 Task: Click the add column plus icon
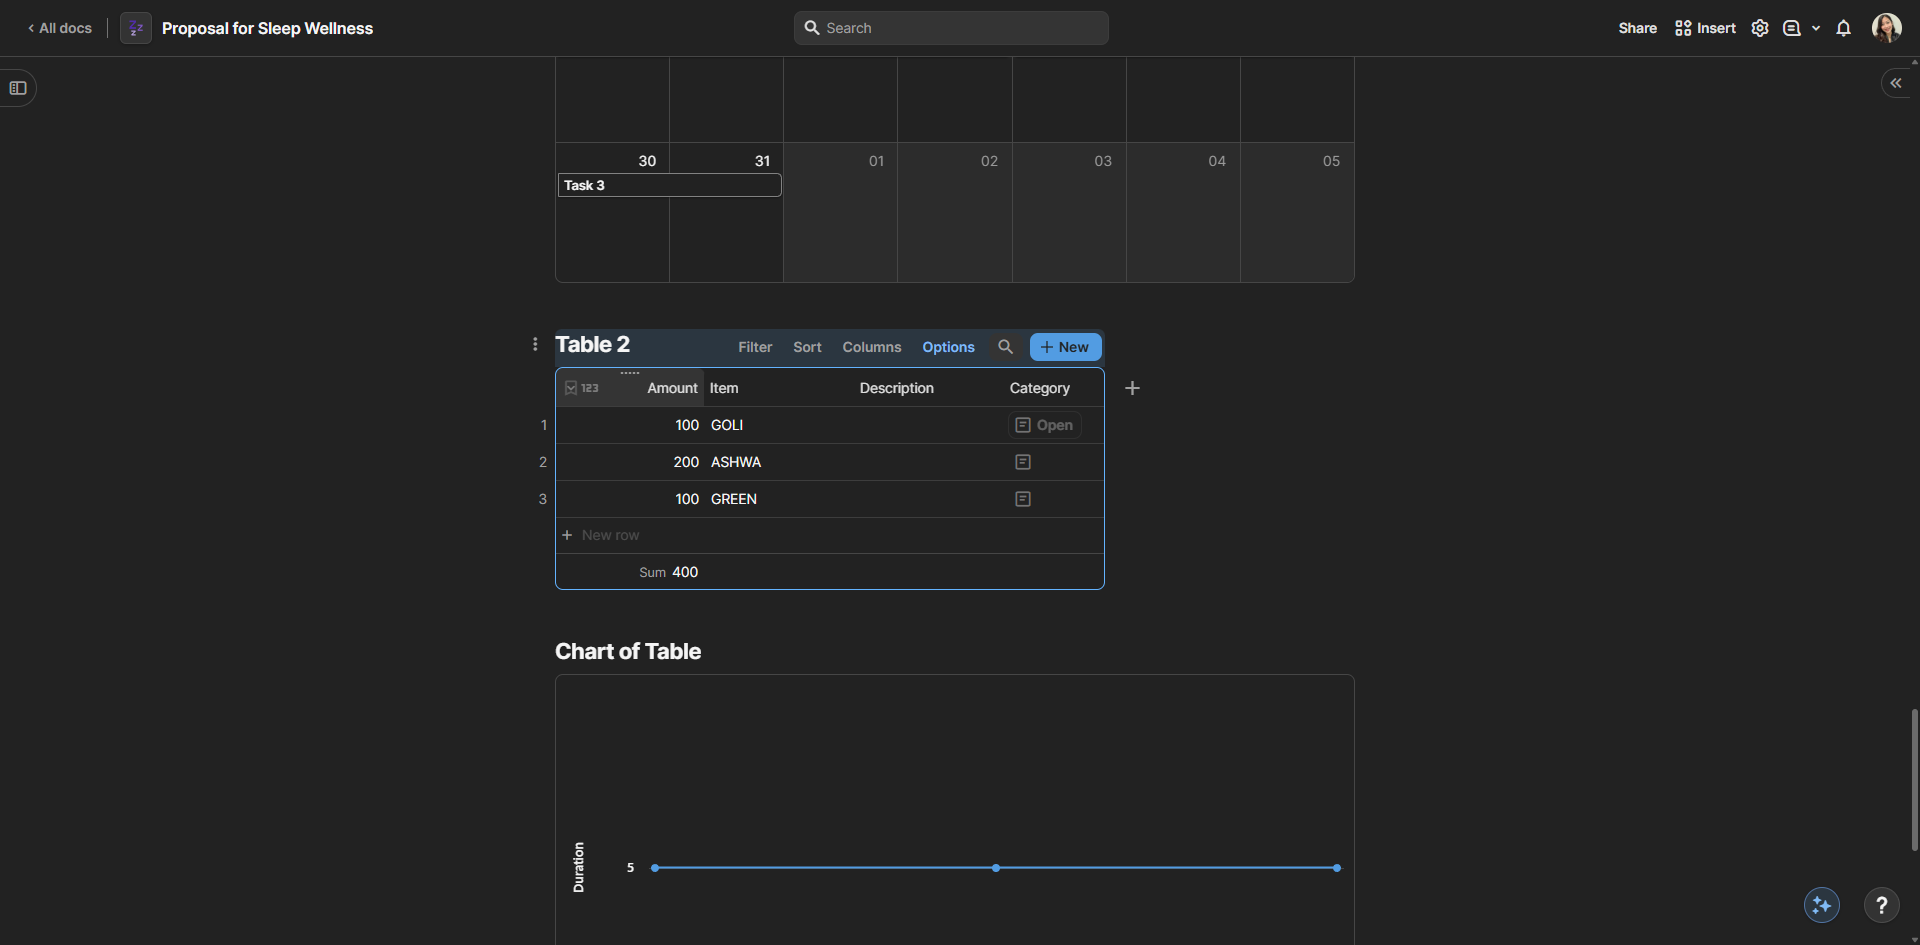pyautogui.click(x=1132, y=388)
